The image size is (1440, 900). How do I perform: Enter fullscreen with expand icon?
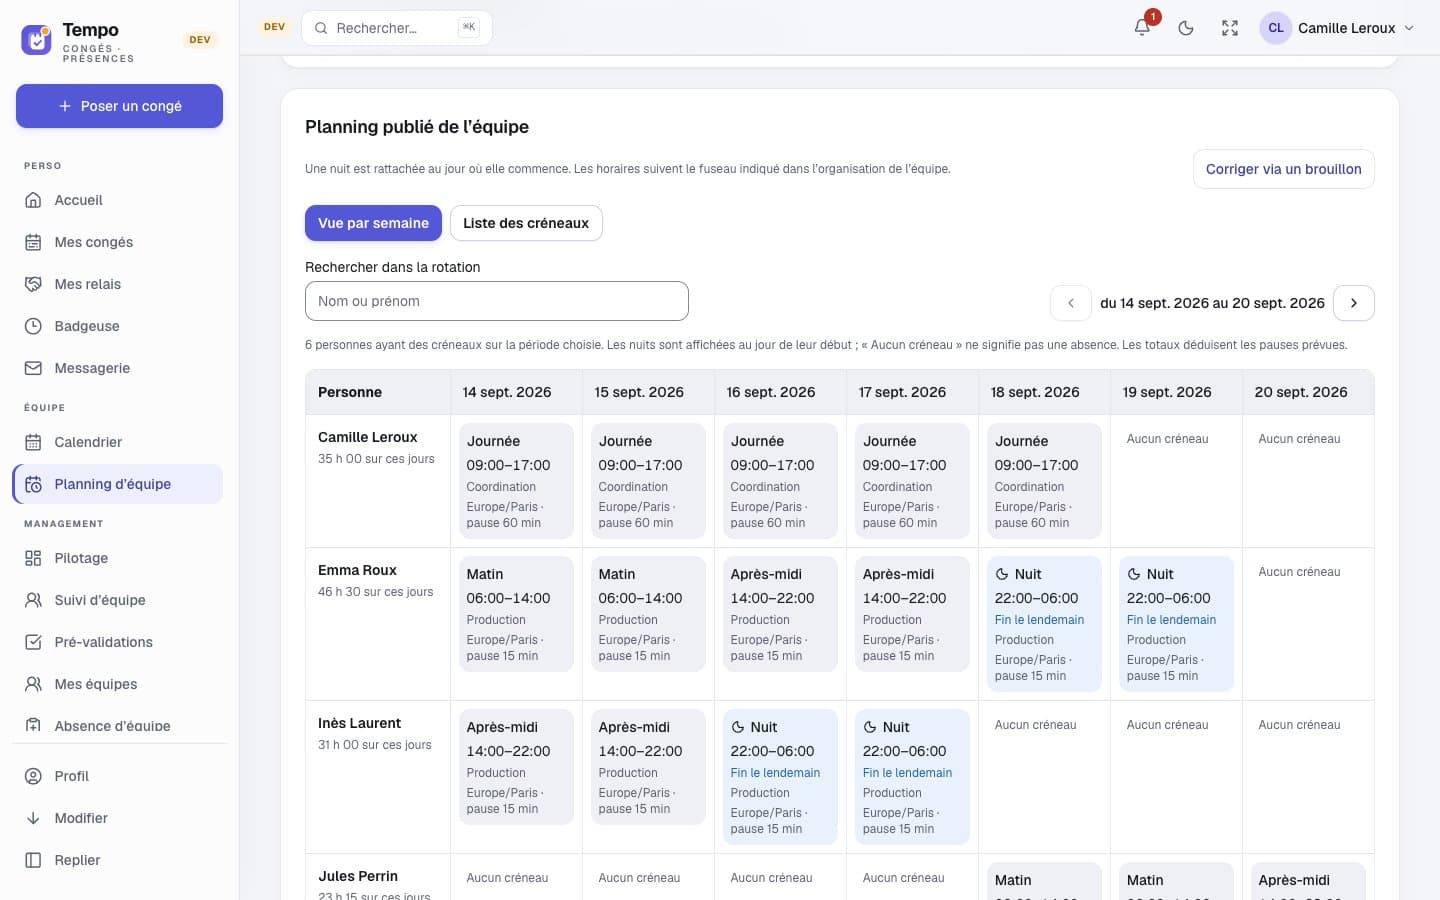[1230, 28]
